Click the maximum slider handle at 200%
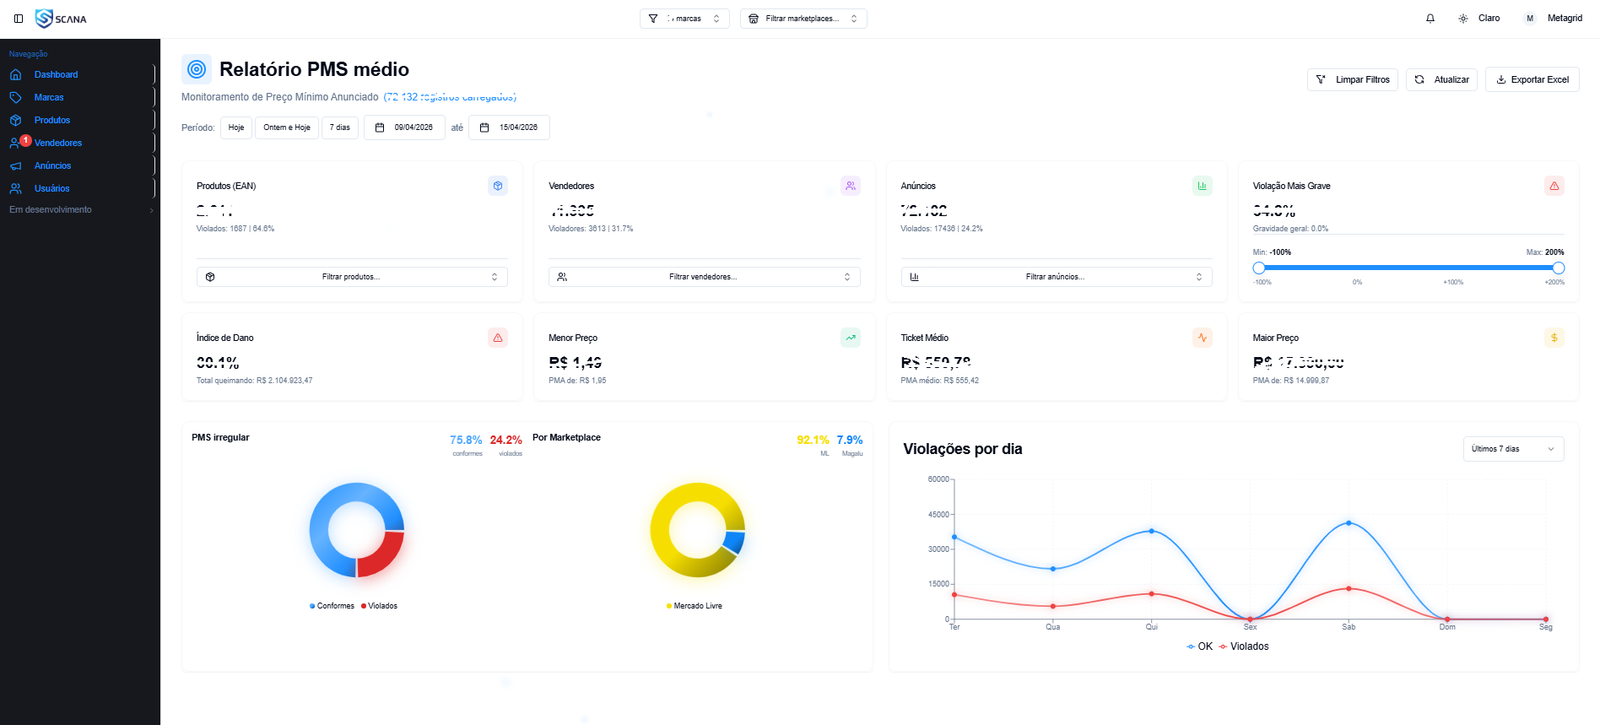The height and width of the screenshot is (725, 1600). click(x=1558, y=268)
